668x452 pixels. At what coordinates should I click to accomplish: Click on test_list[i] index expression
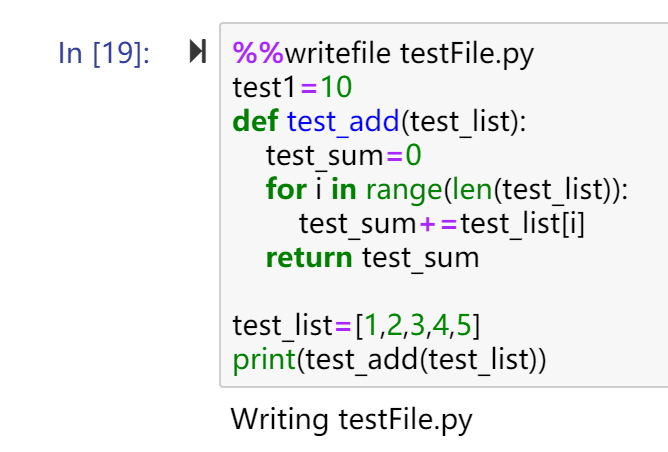523,224
